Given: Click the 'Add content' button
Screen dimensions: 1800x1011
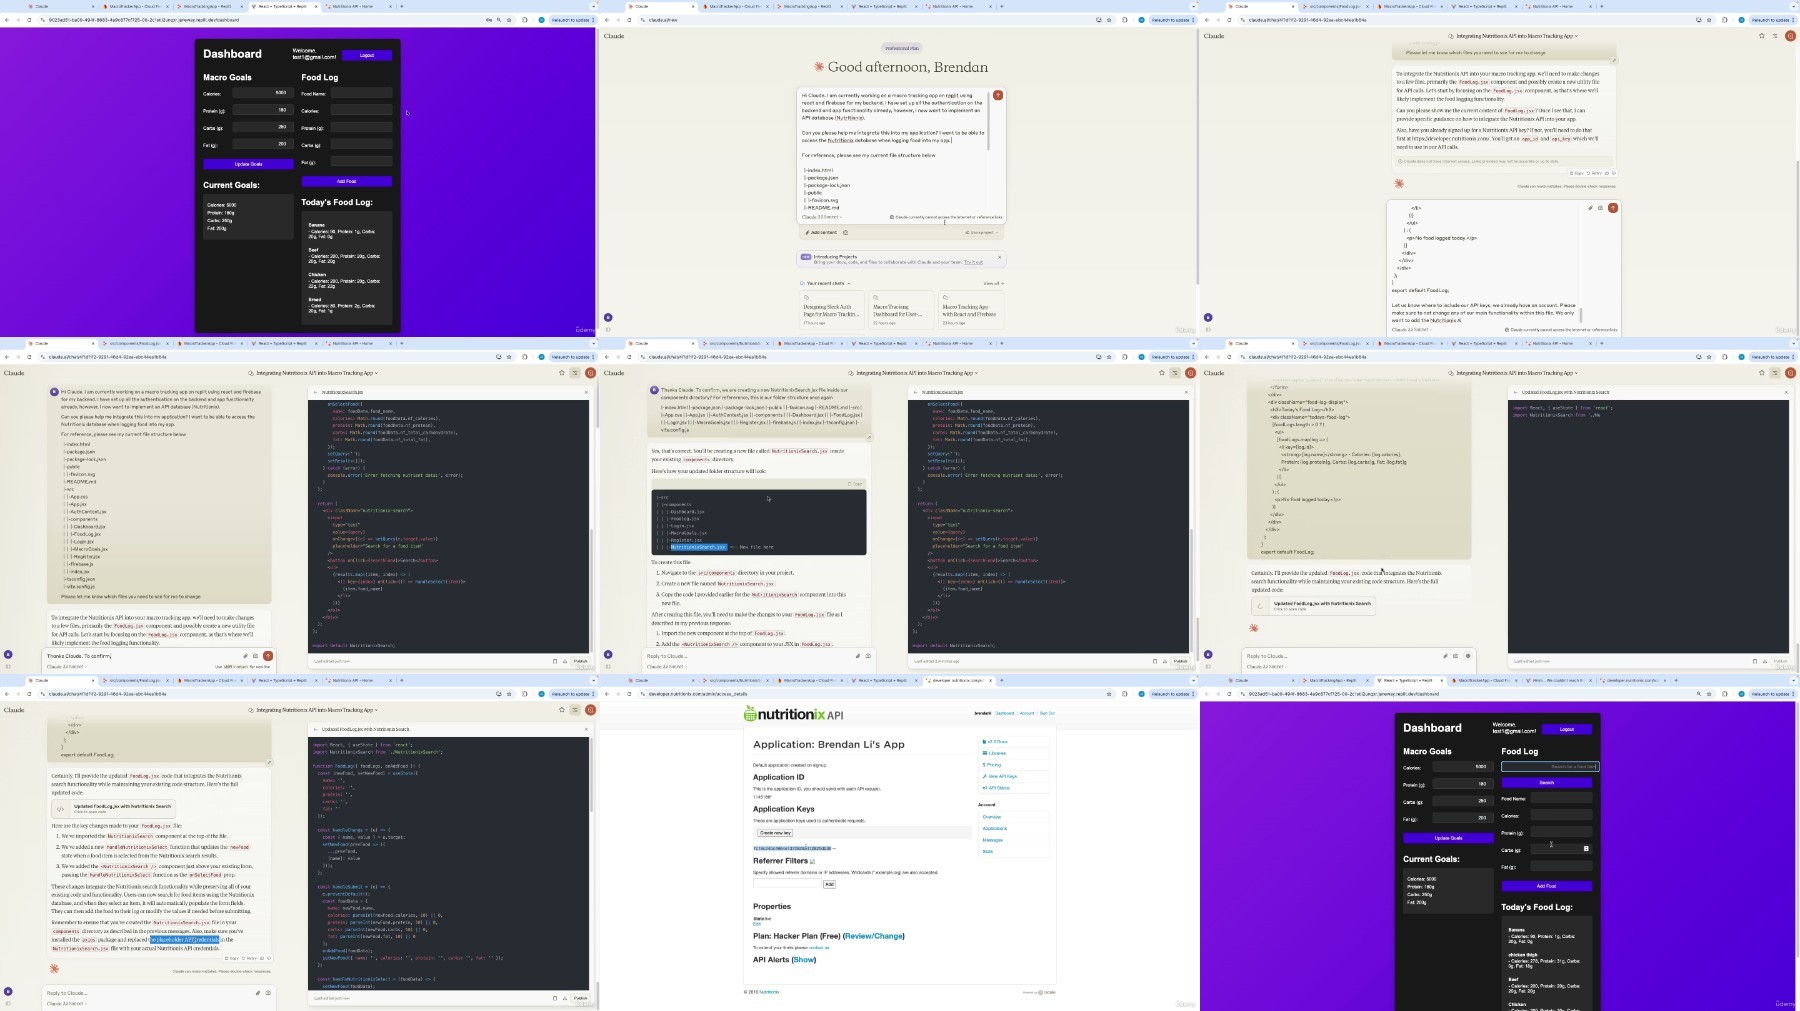Looking at the screenshot, I should pyautogui.click(x=821, y=232).
